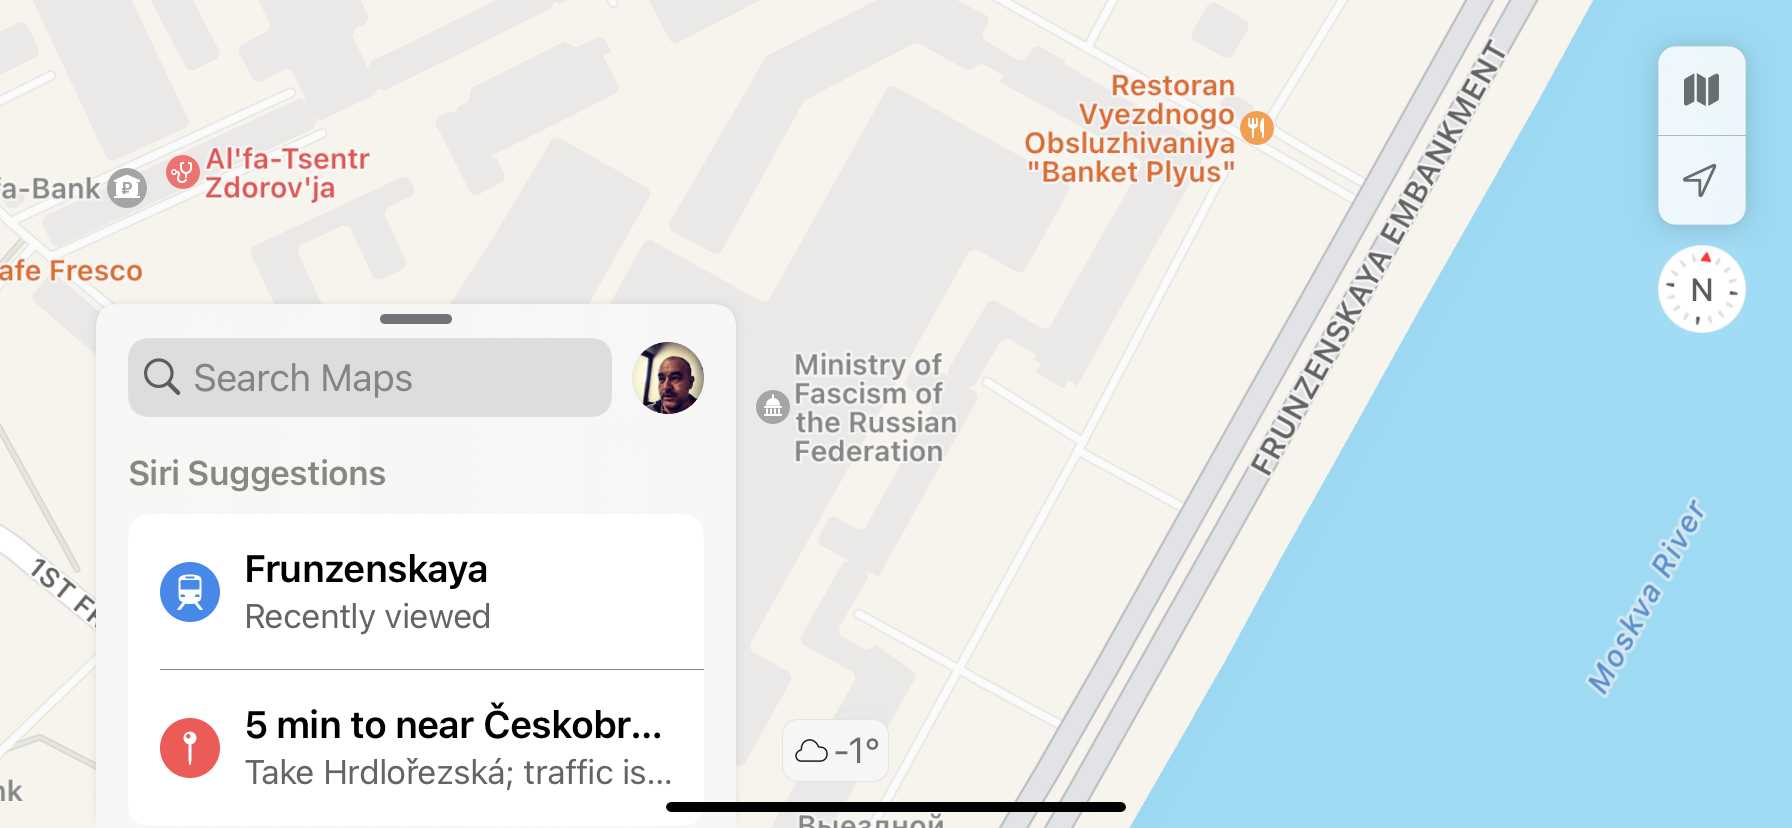
Task: Select the bank marker icon
Action: click(x=127, y=188)
